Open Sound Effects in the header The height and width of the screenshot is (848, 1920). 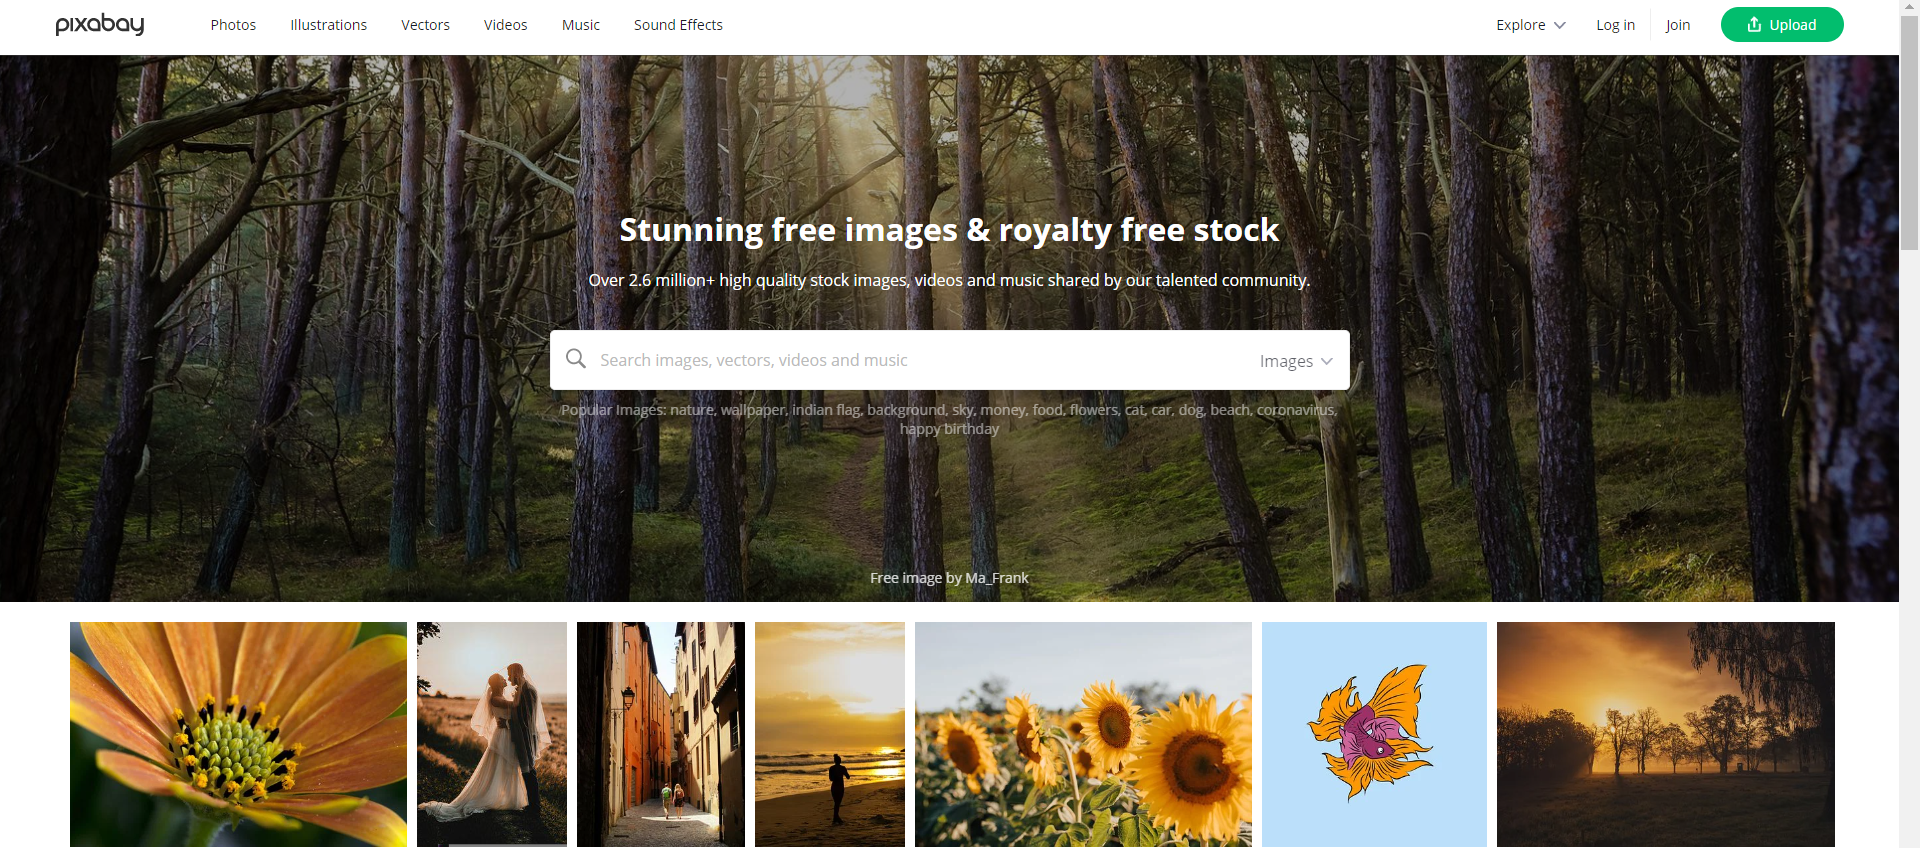[678, 25]
